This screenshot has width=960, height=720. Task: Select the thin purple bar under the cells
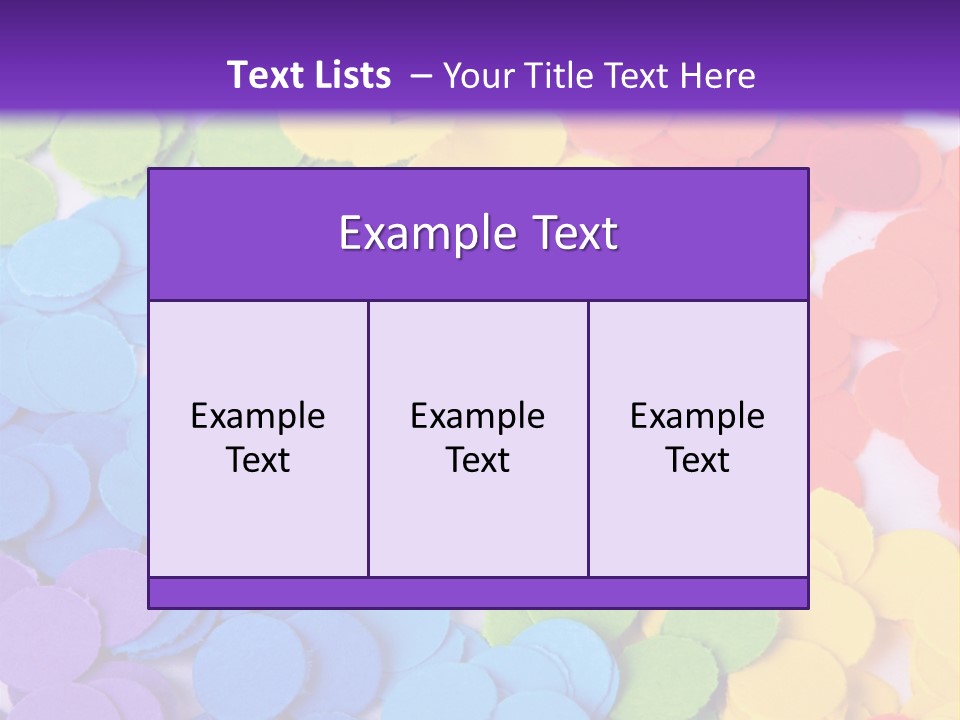coord(478,593)
